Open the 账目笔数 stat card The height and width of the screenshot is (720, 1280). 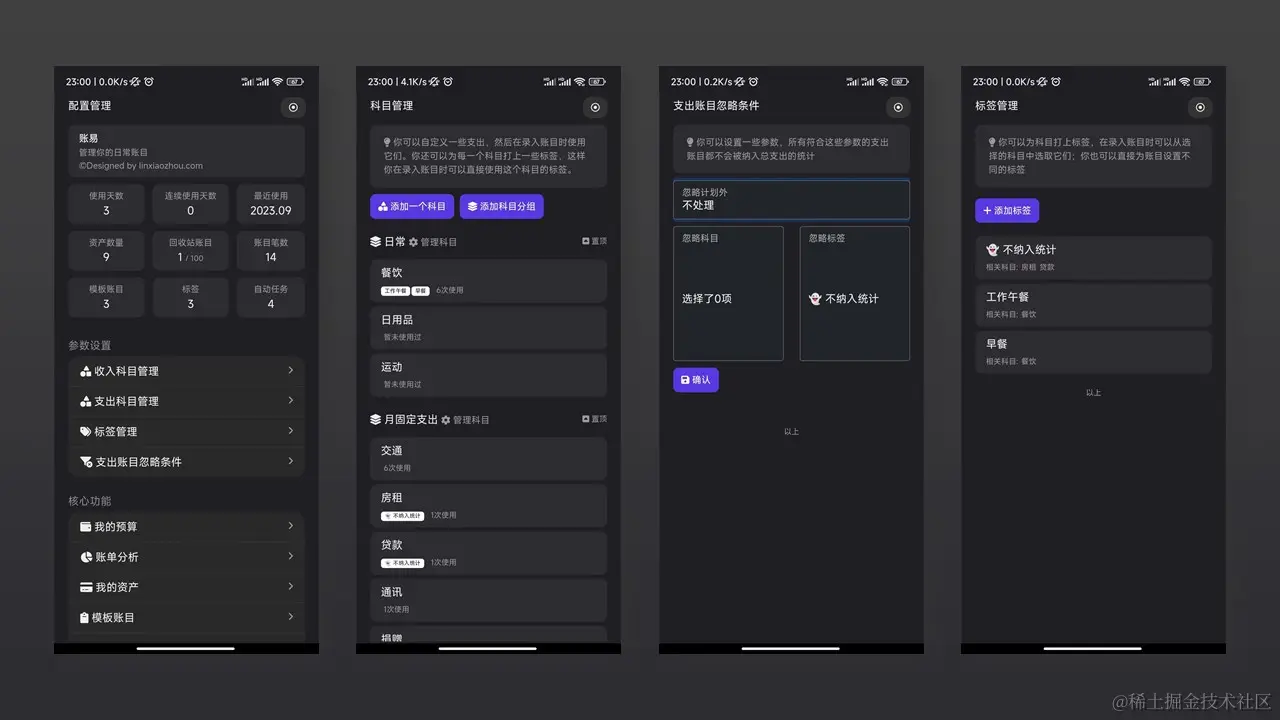[x=271, y=250]
